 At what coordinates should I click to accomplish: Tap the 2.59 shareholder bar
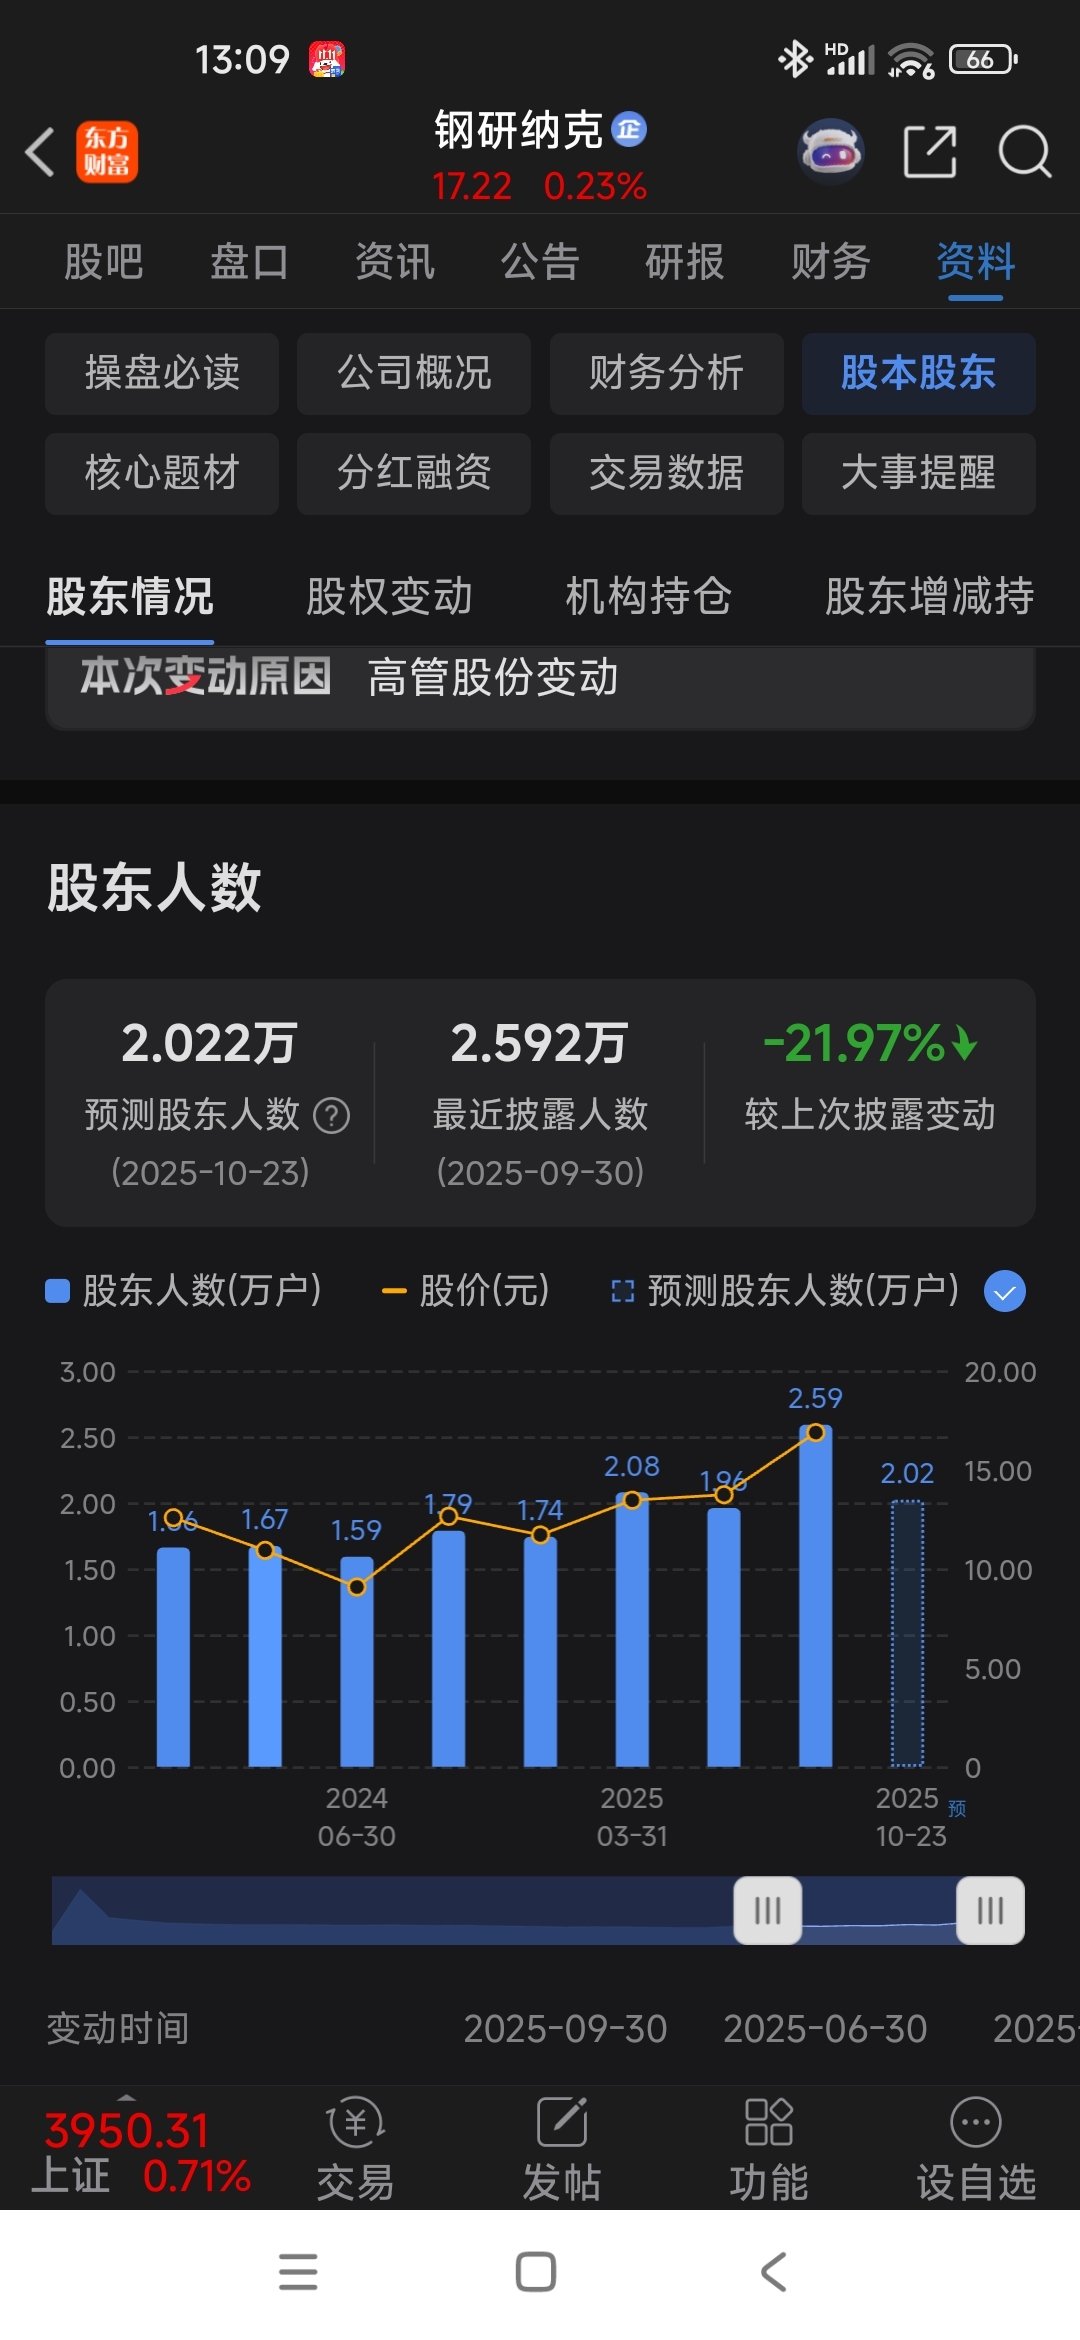815,1596
